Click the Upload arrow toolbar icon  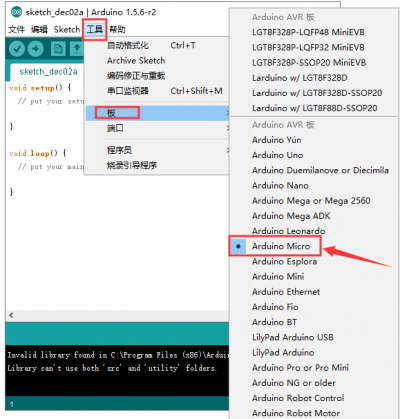pos(36,49)
